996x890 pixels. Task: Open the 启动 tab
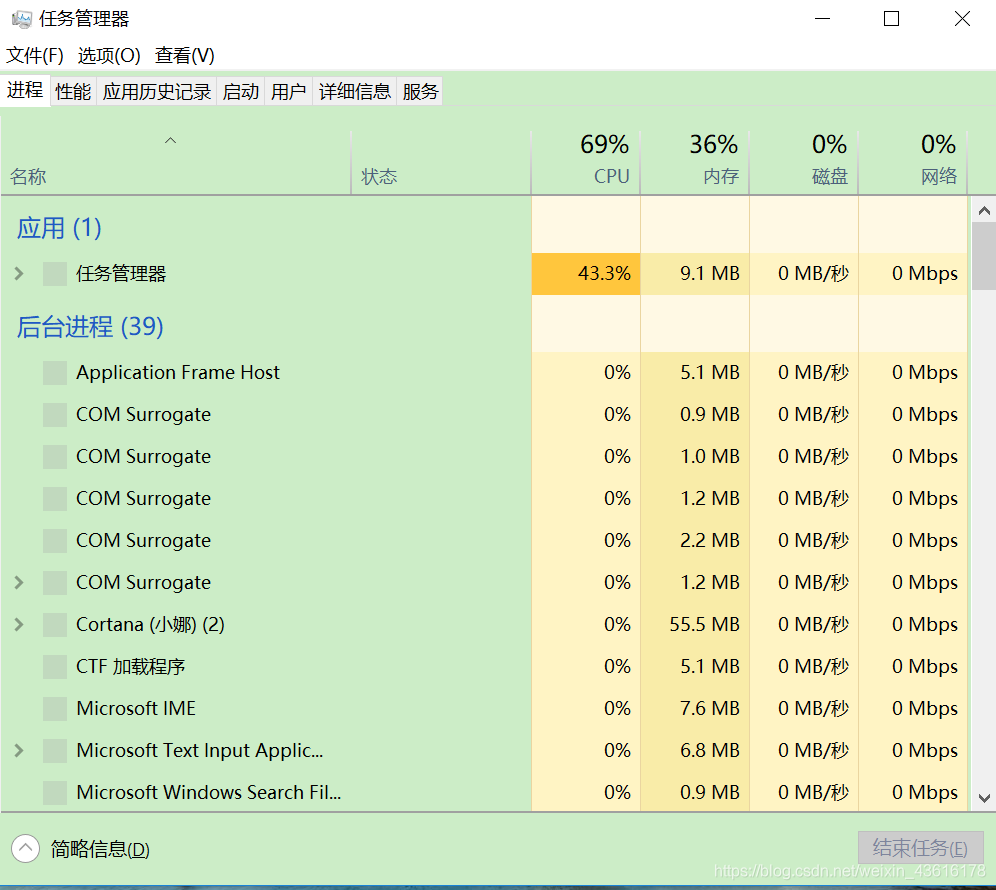(240, 90)
